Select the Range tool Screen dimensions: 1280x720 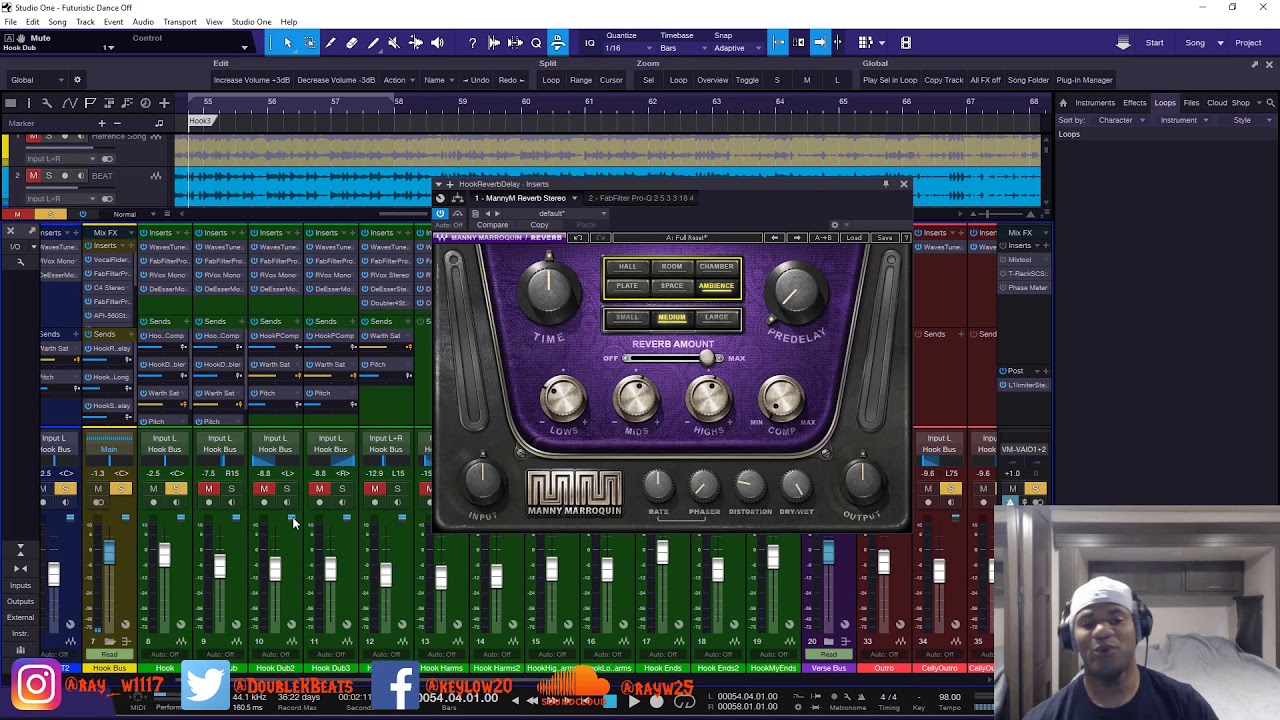309,43
